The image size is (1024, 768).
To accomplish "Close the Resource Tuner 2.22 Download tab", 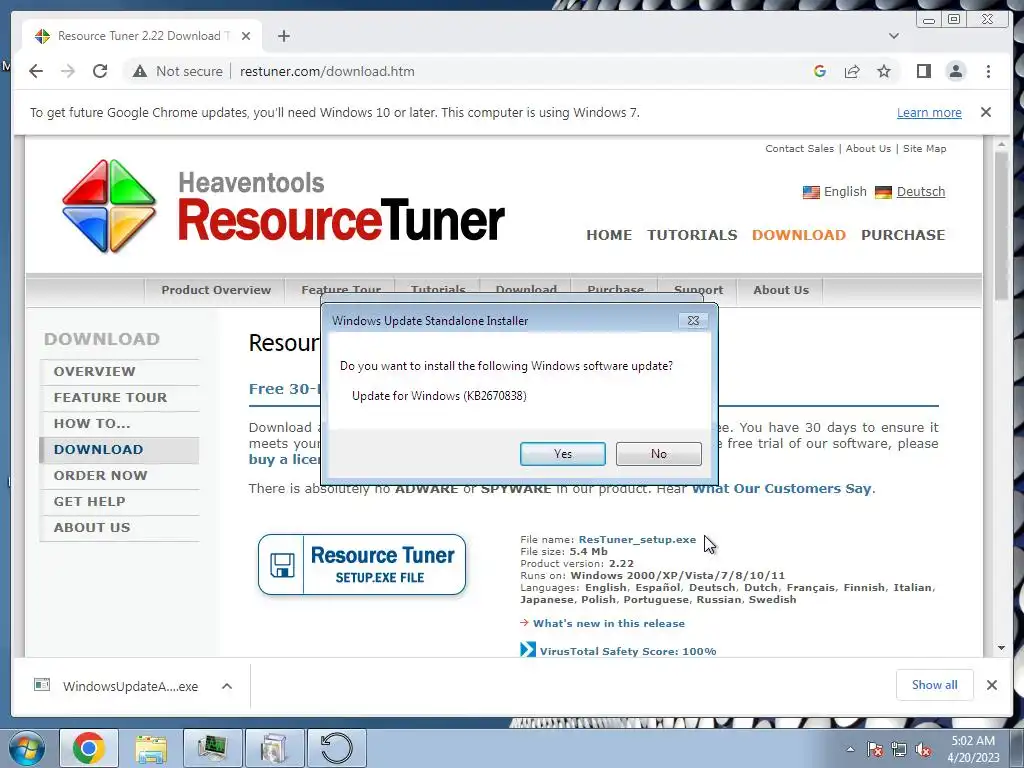I will click(246, 36).
